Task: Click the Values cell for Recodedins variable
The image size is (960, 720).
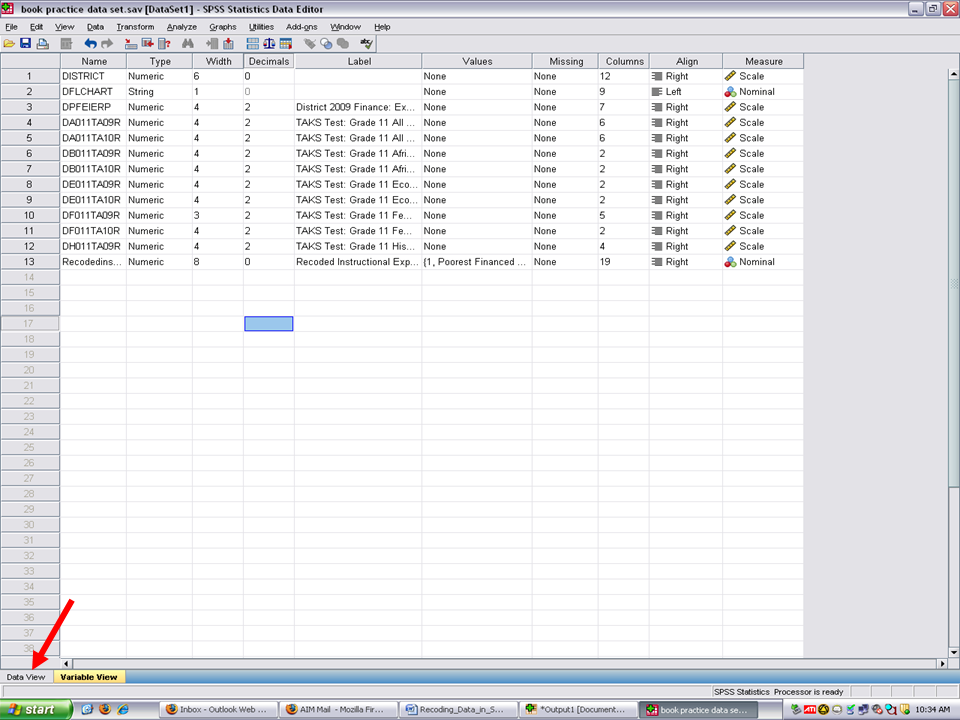Action: 476,262
